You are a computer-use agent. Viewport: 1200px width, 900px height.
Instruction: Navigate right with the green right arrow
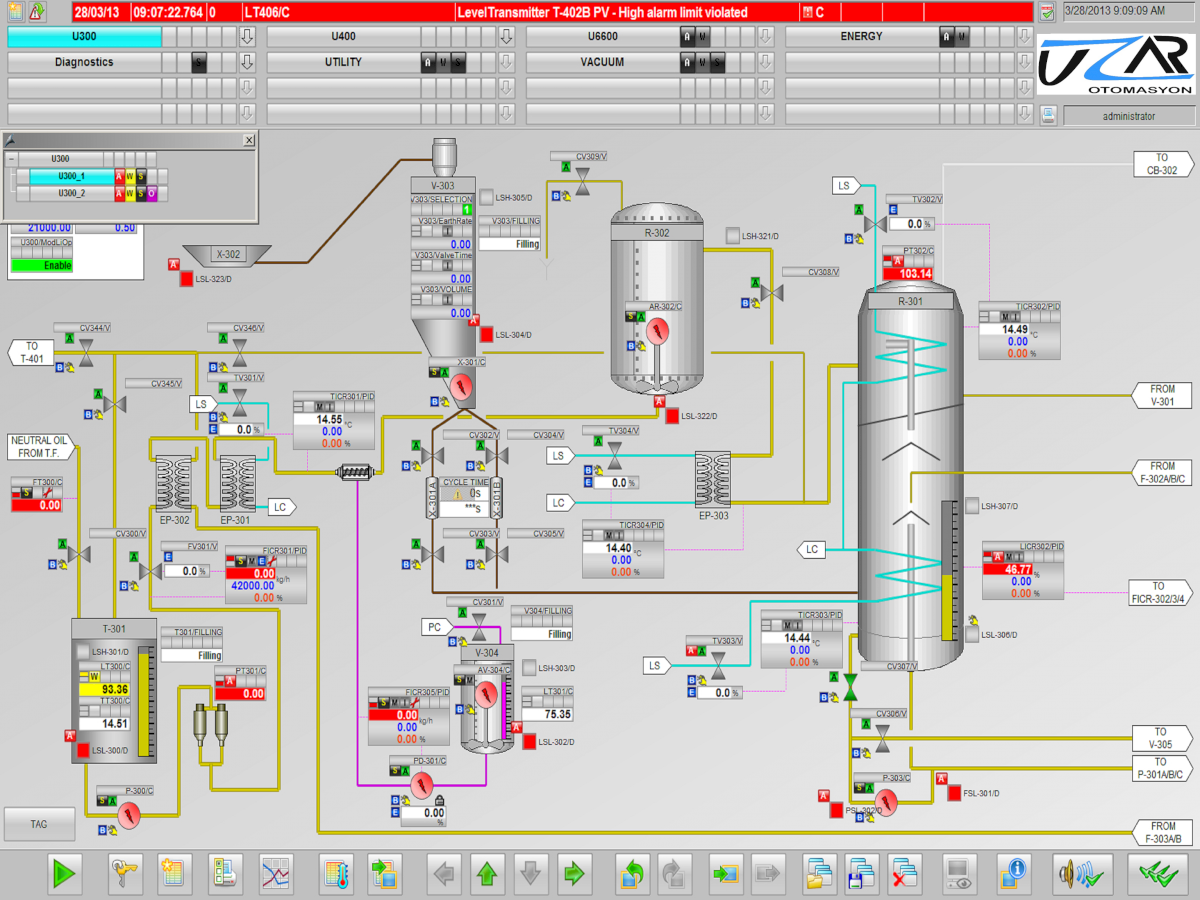pyautogui.click(x=574, y=873)
